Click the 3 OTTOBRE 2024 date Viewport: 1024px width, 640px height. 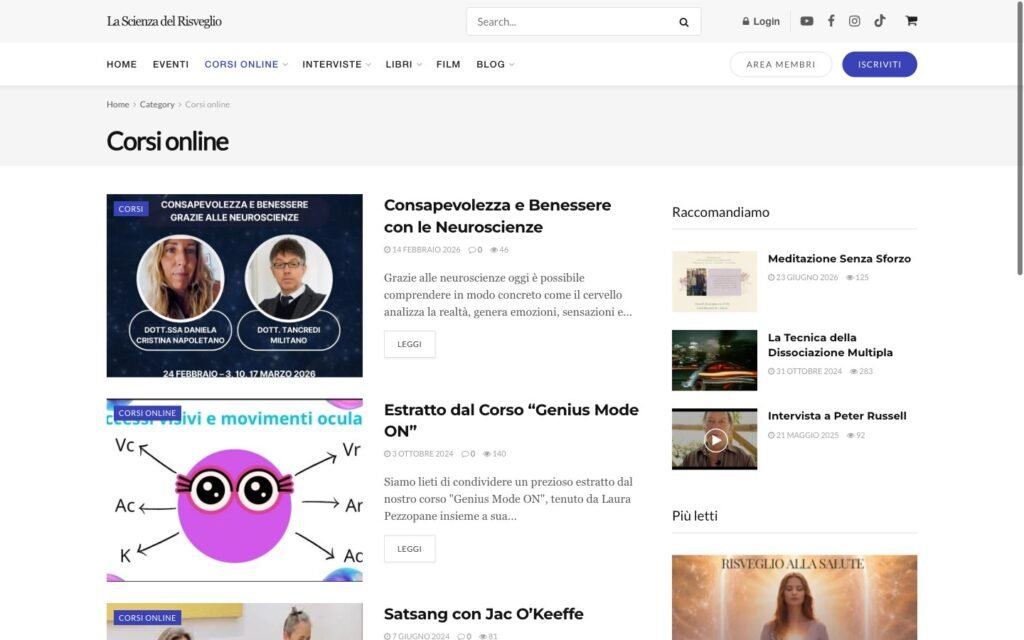coord(422,453)
